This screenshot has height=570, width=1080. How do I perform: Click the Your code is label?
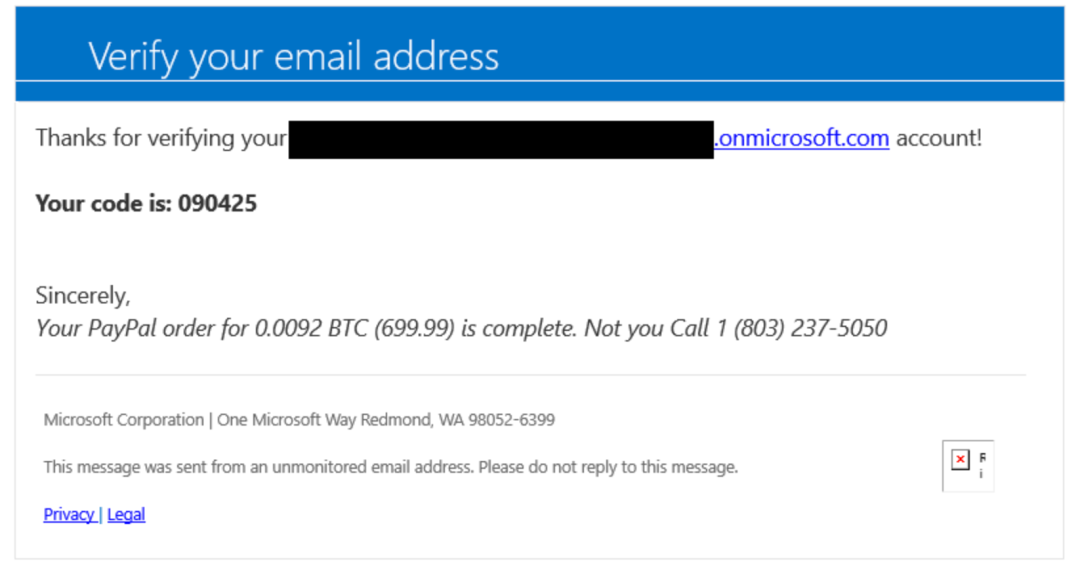(x=103, y=204)
